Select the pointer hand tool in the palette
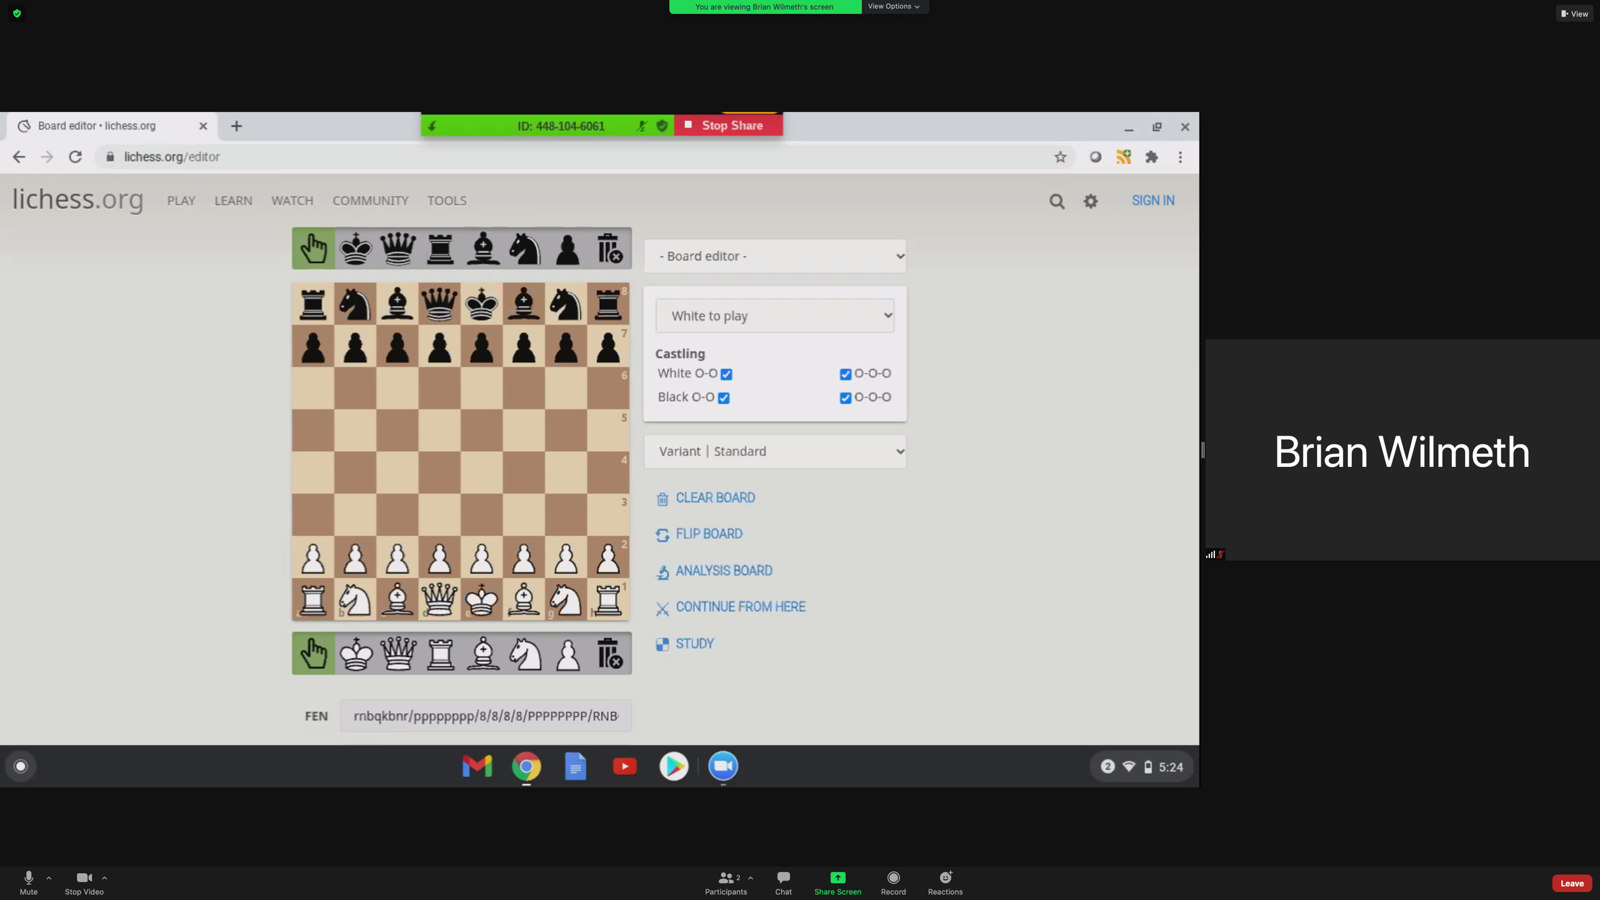Viewport: 1600px width, 900px height. [x=312, y=247]
